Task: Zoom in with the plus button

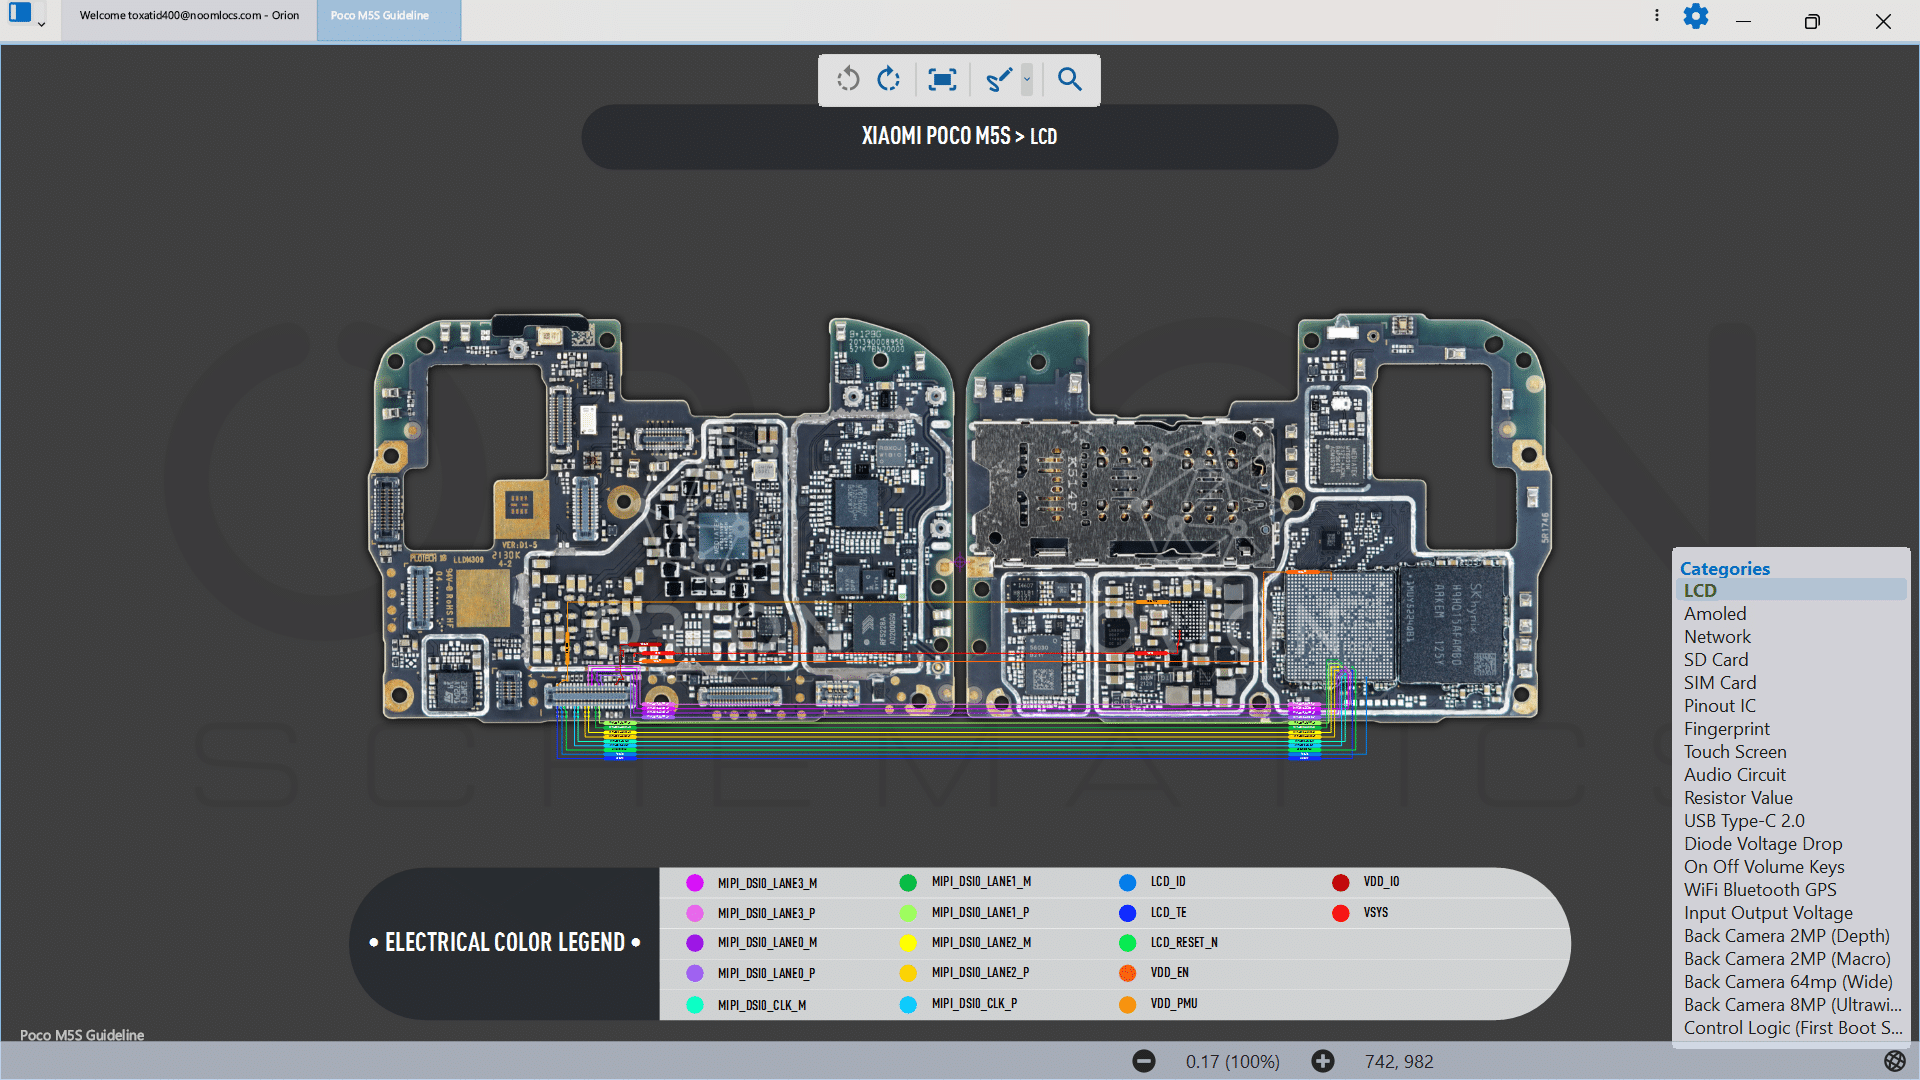Action: tap(1323, 1061)
